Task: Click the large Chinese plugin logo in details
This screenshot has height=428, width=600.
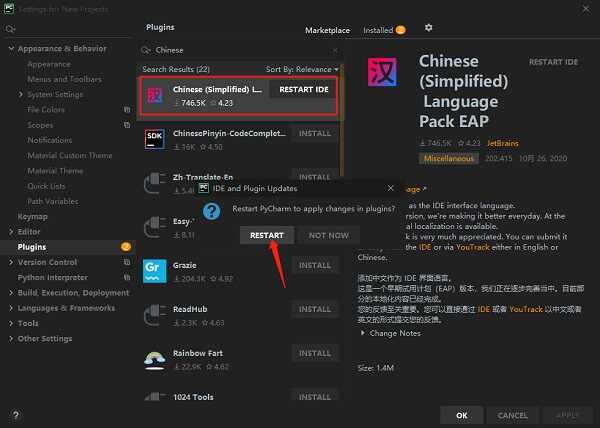Action: pos(382,72)
